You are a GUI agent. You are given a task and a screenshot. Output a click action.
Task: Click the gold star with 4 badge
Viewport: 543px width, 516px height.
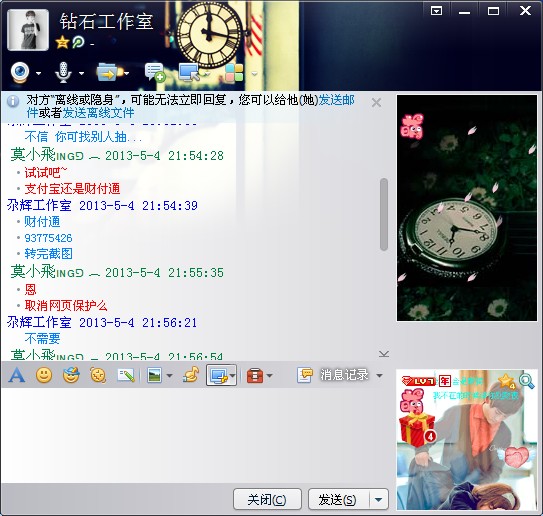pos(507,381)
